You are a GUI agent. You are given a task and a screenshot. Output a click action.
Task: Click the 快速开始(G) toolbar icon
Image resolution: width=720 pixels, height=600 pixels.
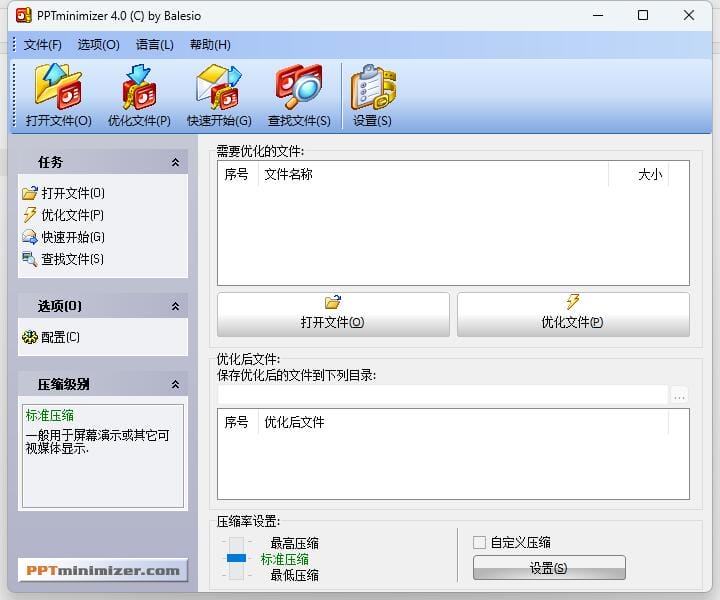219,95
